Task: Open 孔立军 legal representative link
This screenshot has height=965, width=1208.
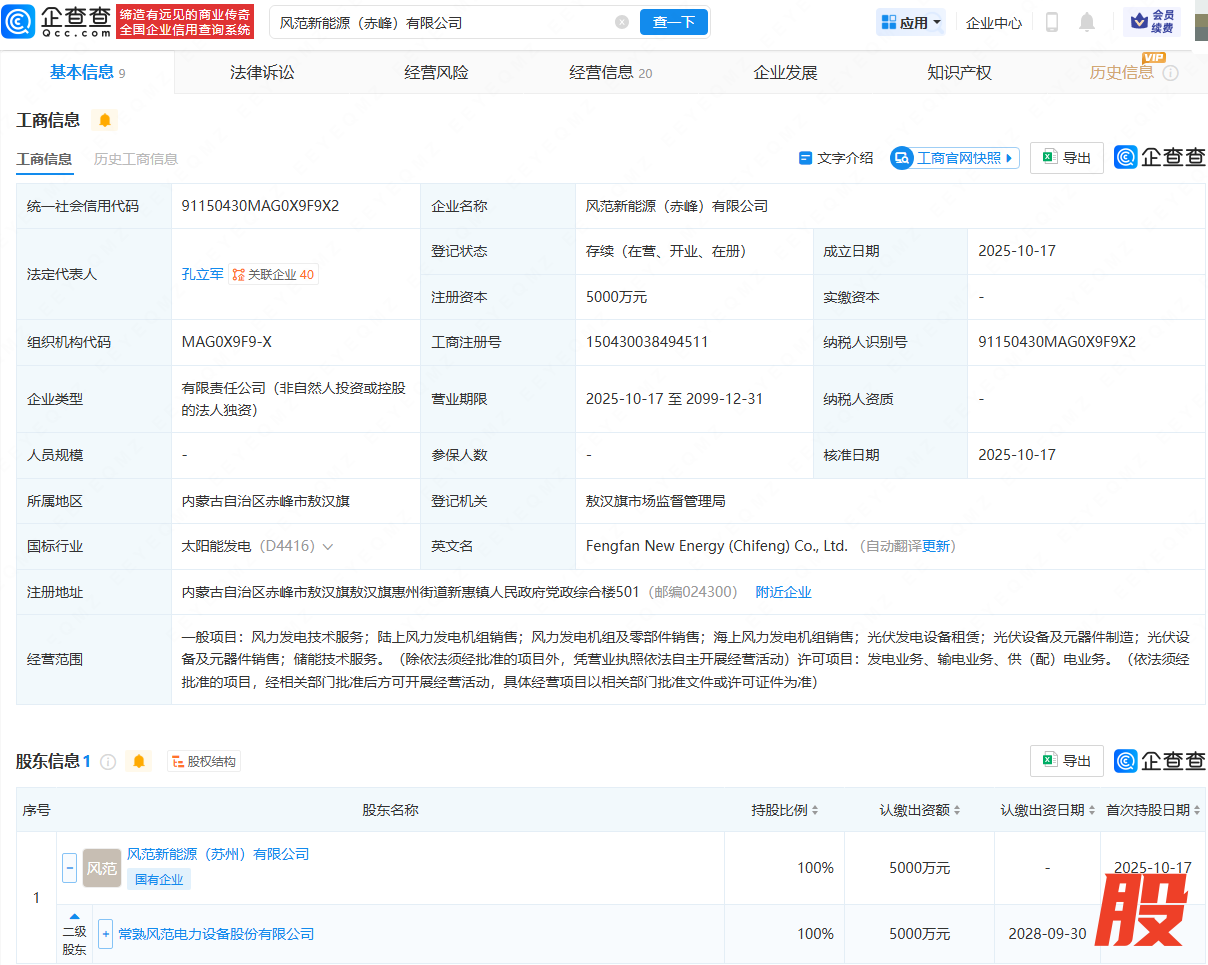Action: (x=202, y=274)
